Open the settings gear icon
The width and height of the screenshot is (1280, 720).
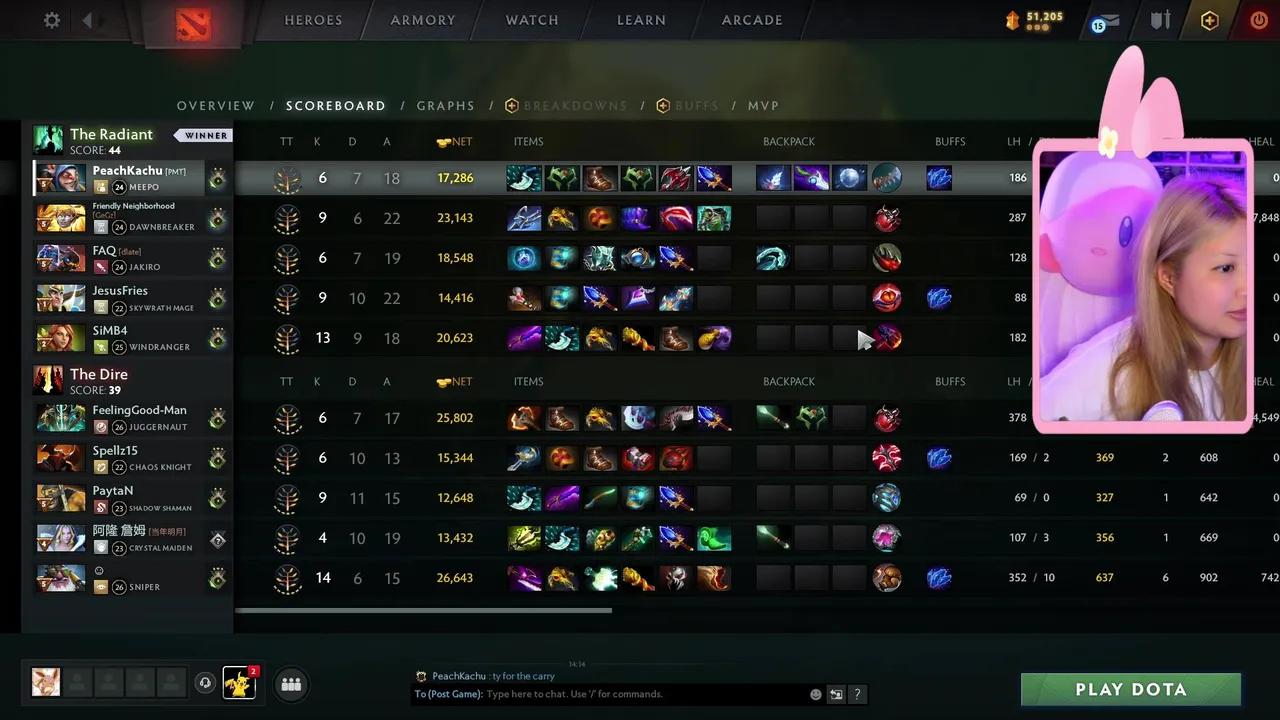click(52, 20)
